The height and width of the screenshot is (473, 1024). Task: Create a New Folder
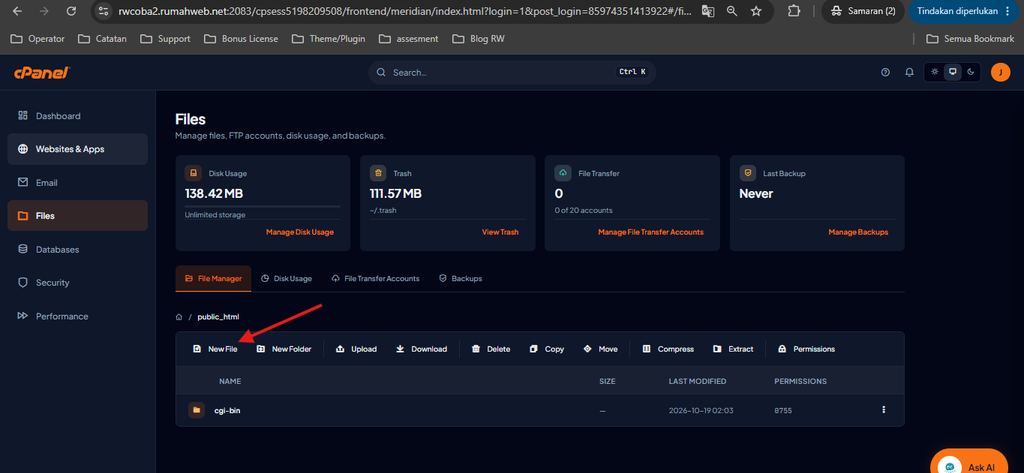pyautogui.click(x=284, y=349)
